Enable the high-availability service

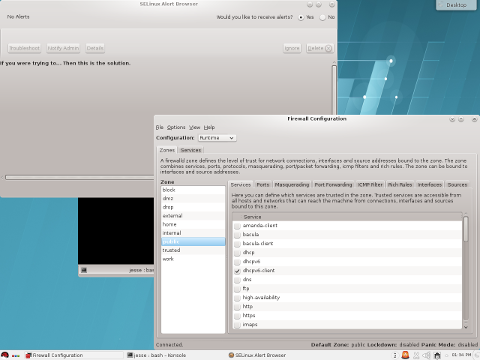tap(237, 298)
